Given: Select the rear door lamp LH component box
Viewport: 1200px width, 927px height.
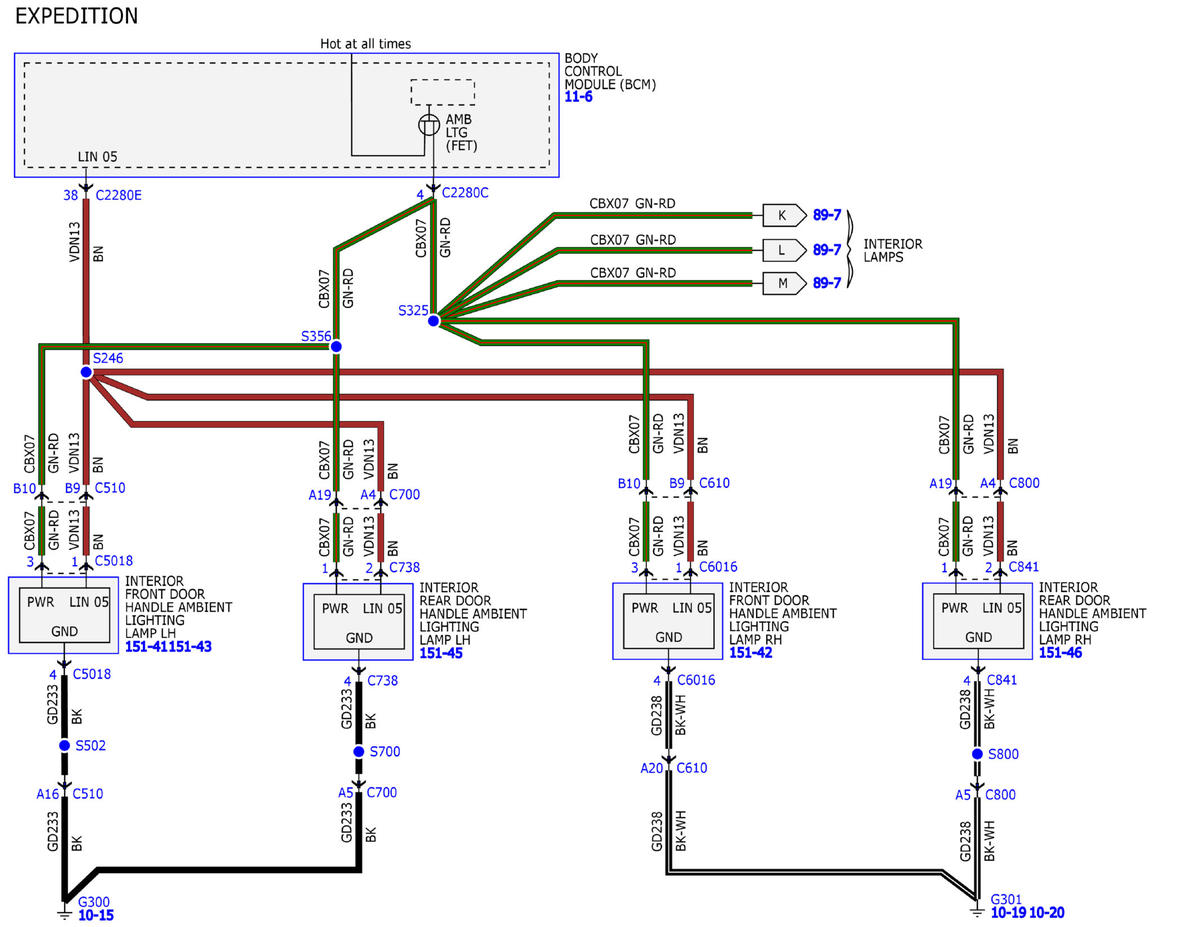Looking at the screenshot, I should tap(358, 621).
